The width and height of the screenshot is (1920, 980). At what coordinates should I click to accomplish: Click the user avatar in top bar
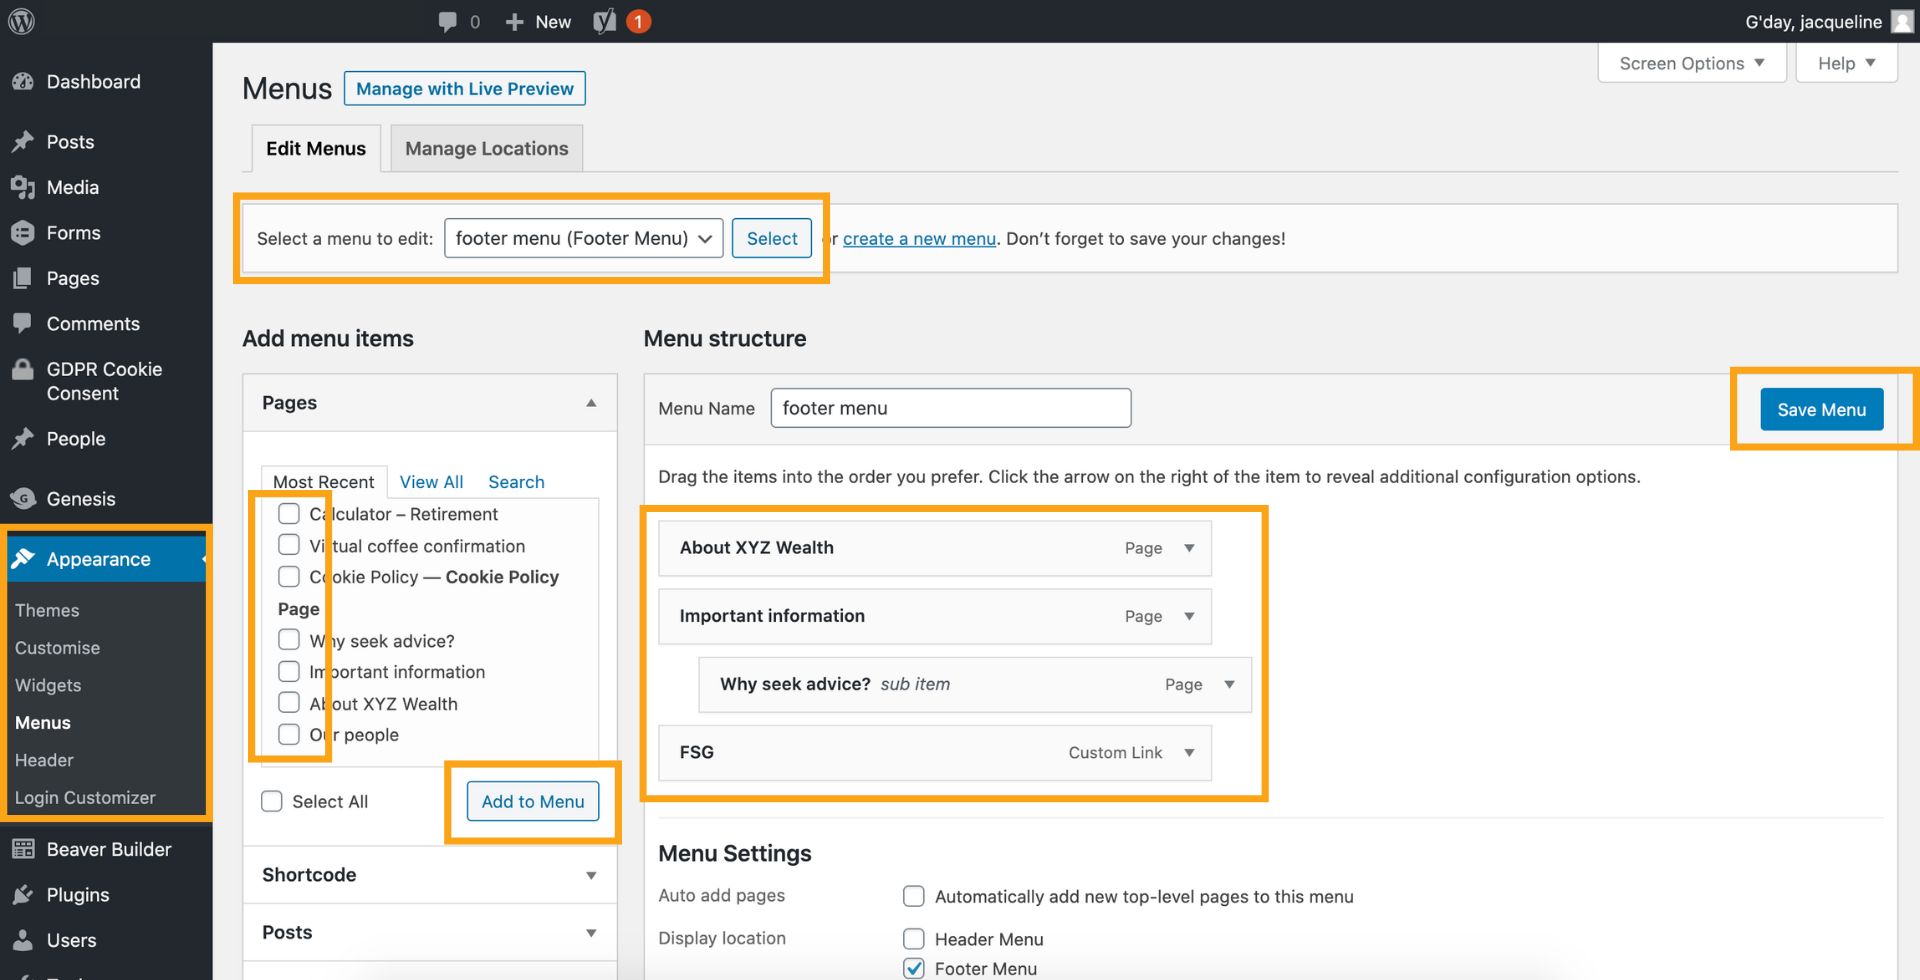pyautogui.click(x=1901, y=21)
